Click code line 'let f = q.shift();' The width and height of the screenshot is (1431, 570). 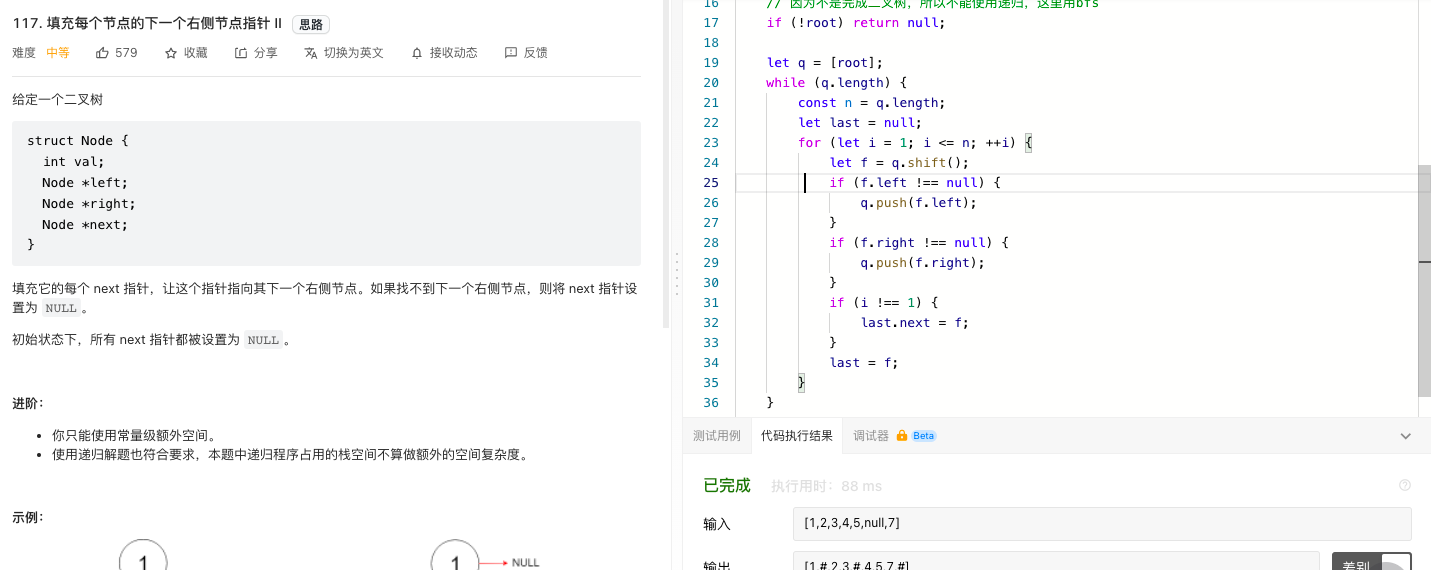click(899, 163)
